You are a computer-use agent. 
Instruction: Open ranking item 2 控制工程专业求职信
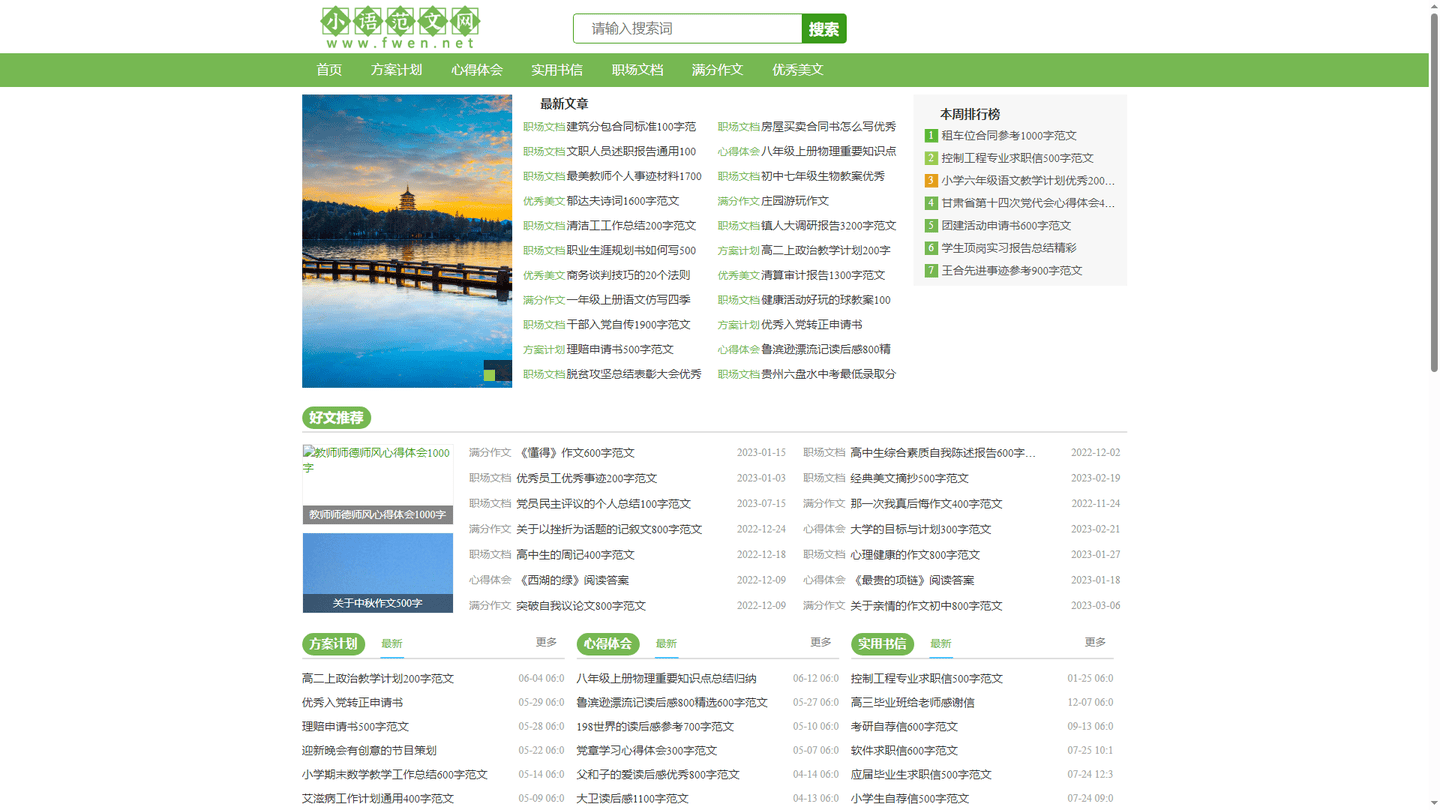[1017, 158]
